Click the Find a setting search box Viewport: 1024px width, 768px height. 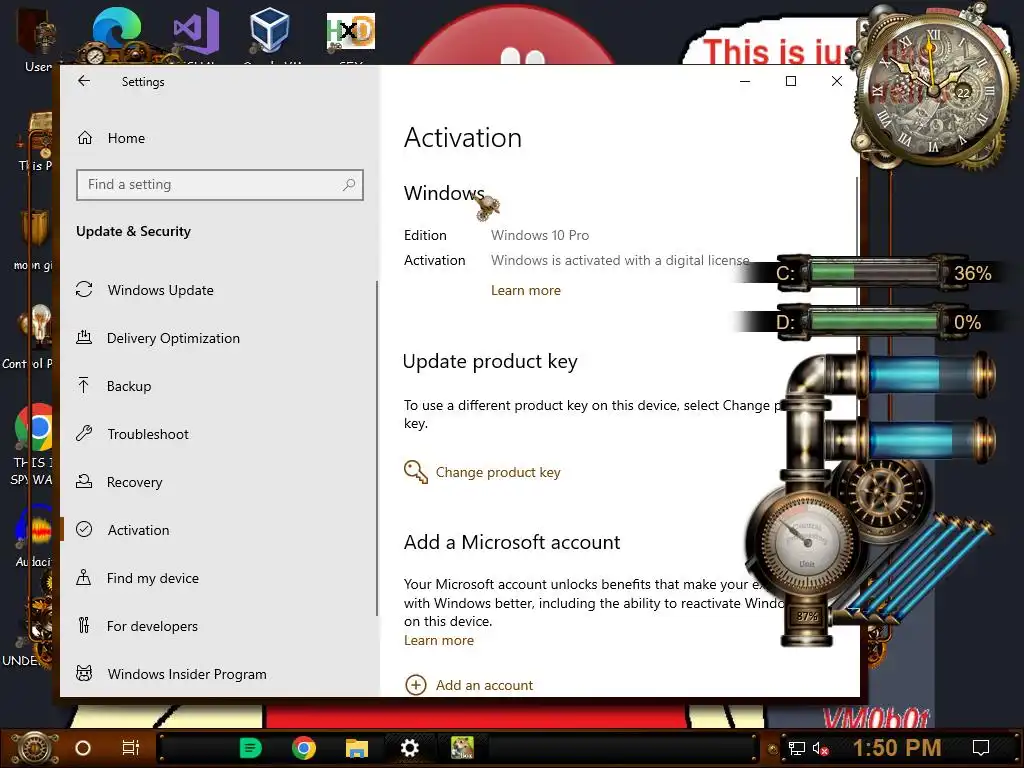tap(219, 185)
